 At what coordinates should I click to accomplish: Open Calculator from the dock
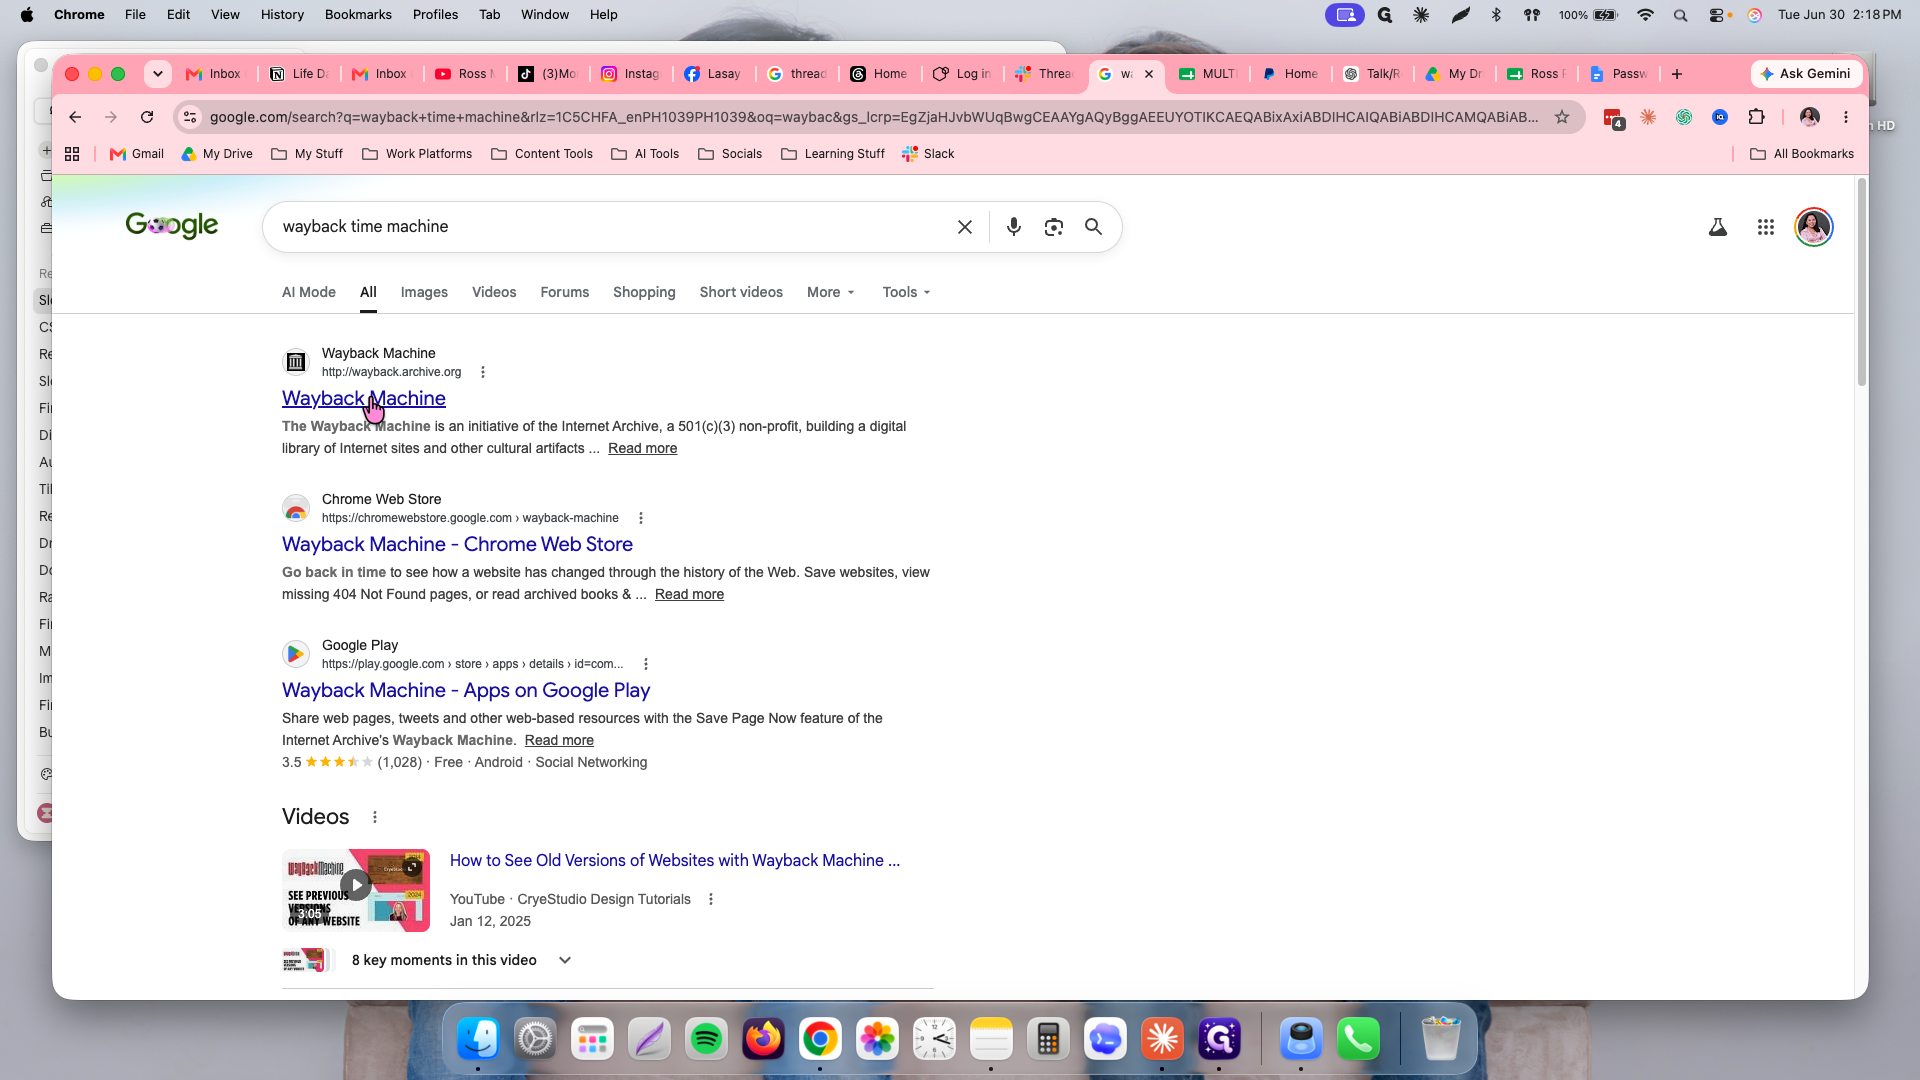point(1048,1040)
